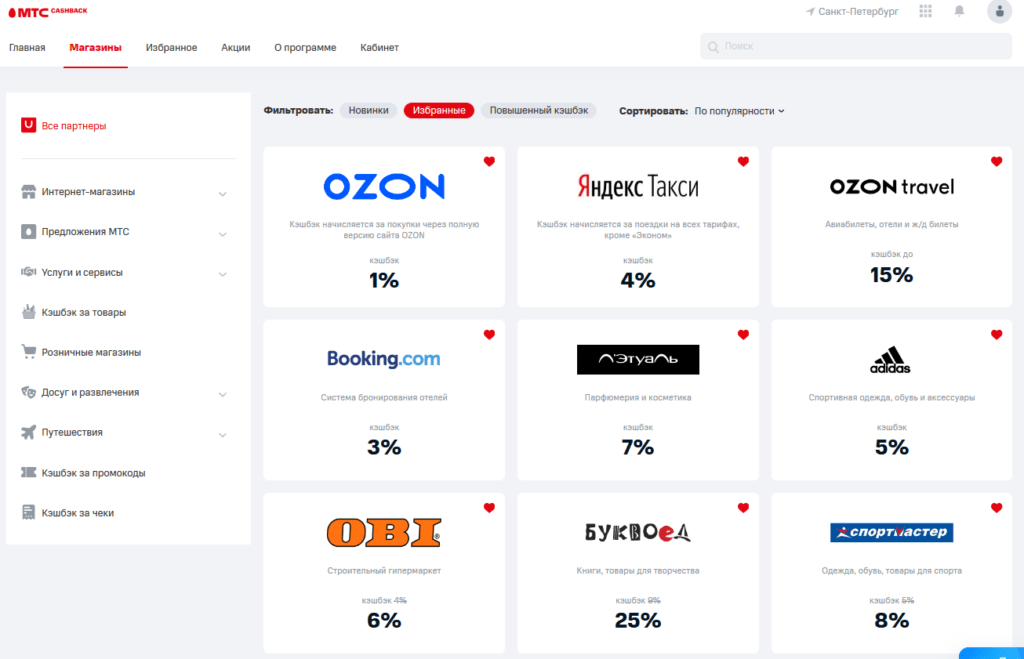Screen dimensions: 1024x659
Task: Toggle the heart on Яндекс Такси card
Action: pyautogui.click(x=743, y=161)
